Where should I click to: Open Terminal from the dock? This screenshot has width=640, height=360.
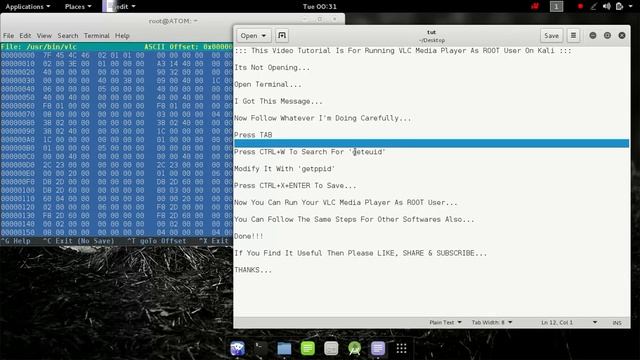[261, 348]
